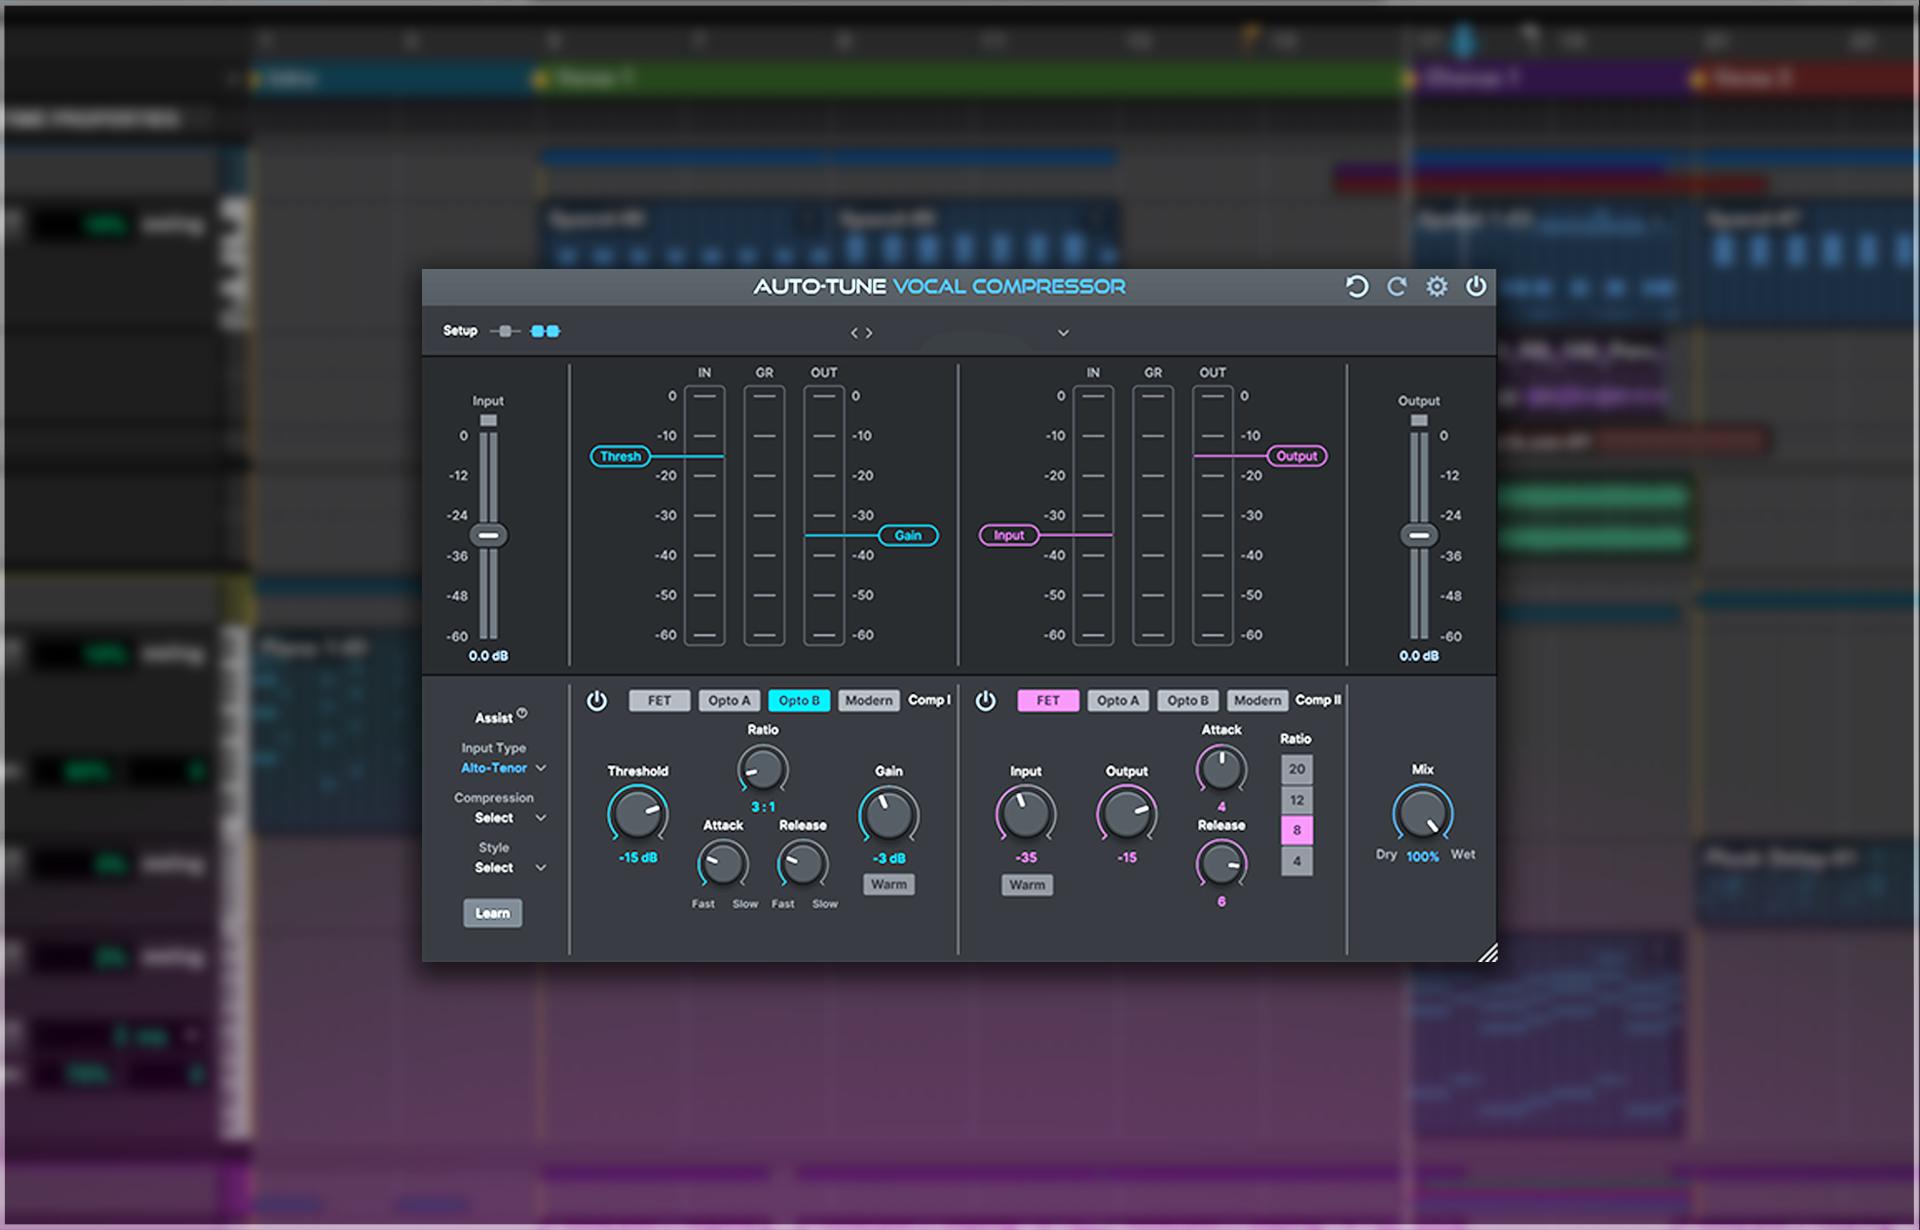Toggle Comp II power button
The width and height of the screenshot is (1920, 1230).
point(986,701)
